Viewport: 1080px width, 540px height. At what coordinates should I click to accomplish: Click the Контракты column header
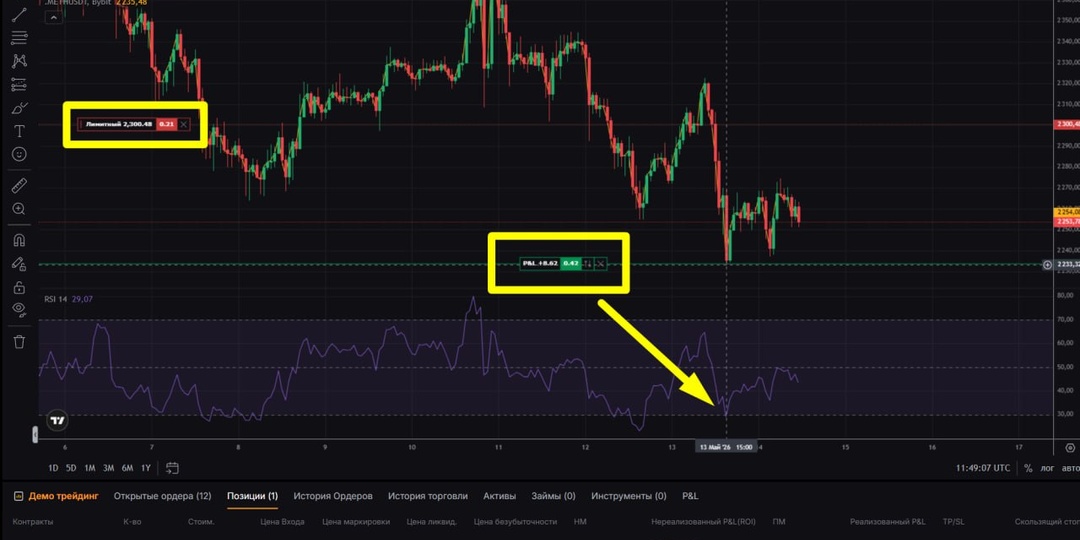[x=32, y=522]
